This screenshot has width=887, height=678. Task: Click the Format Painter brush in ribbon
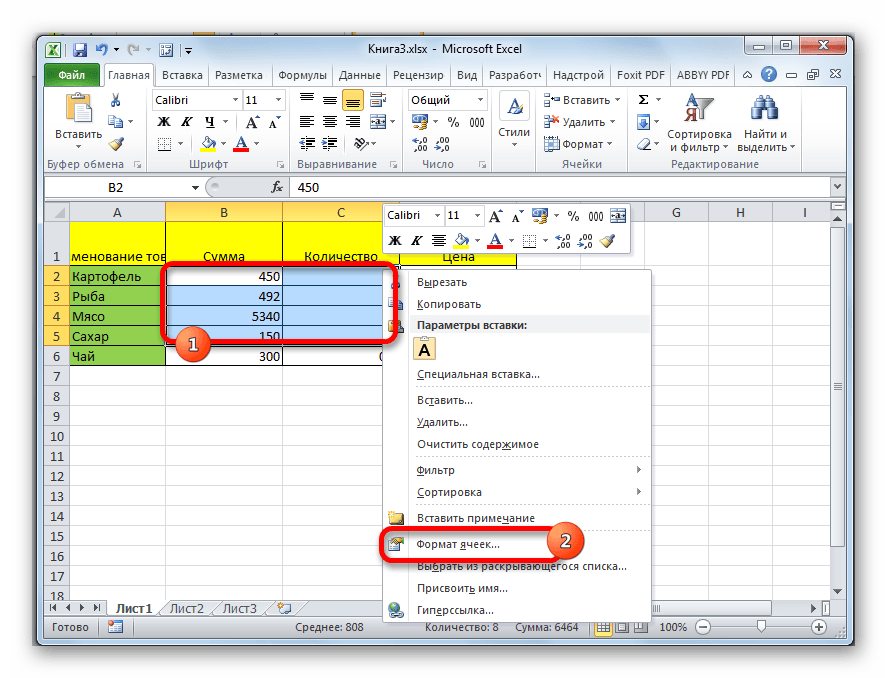(x=116, y=144)
